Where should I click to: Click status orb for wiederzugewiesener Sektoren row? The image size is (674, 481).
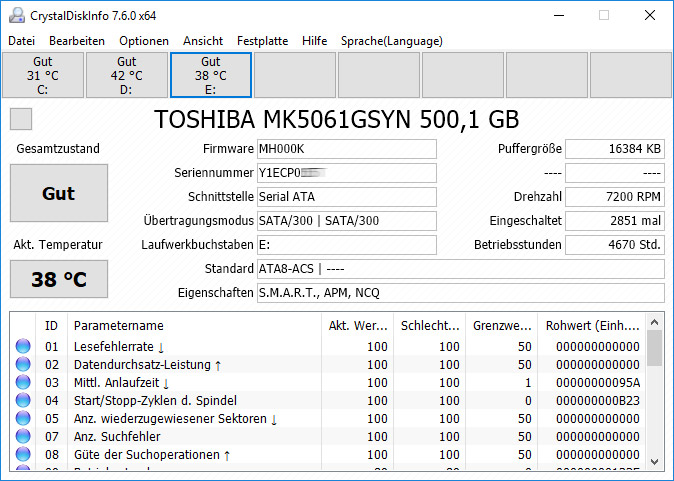pos(23,418)
